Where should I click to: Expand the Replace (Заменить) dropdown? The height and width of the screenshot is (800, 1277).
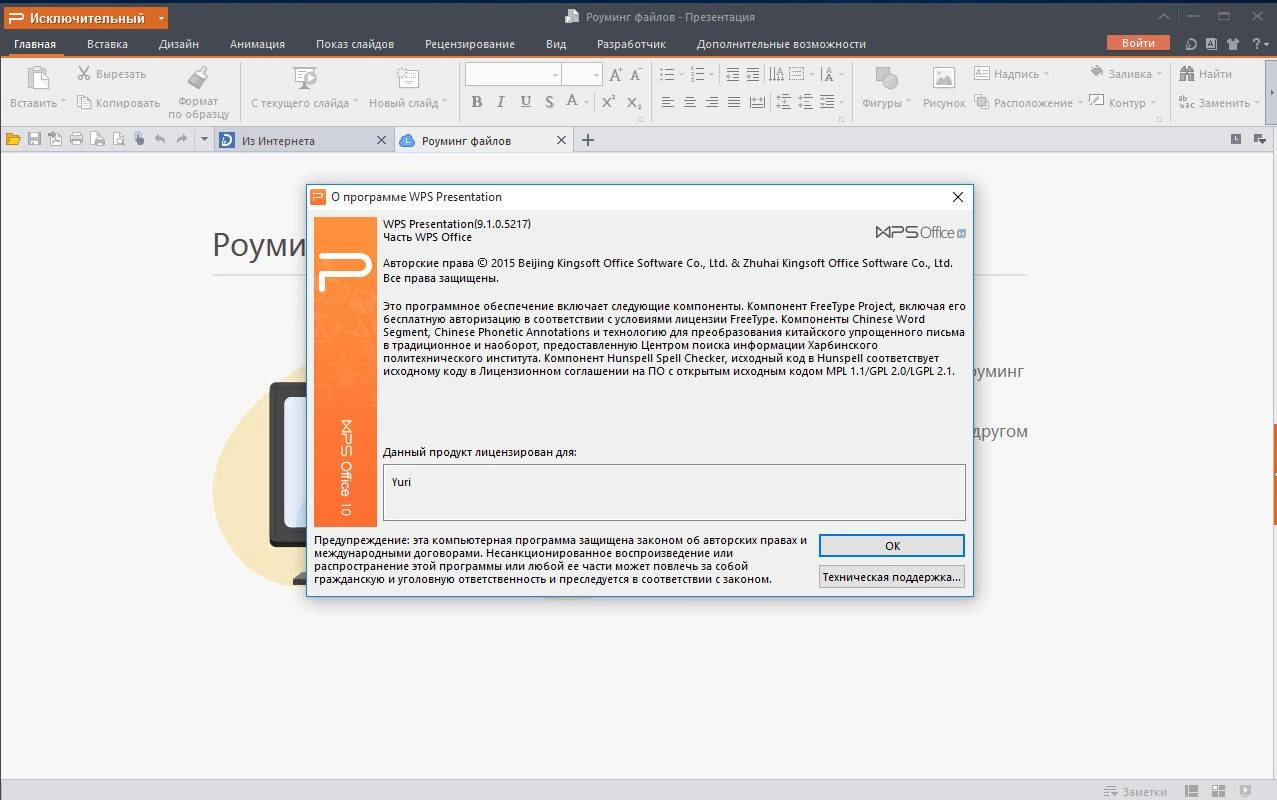(x=1257, y=103)
